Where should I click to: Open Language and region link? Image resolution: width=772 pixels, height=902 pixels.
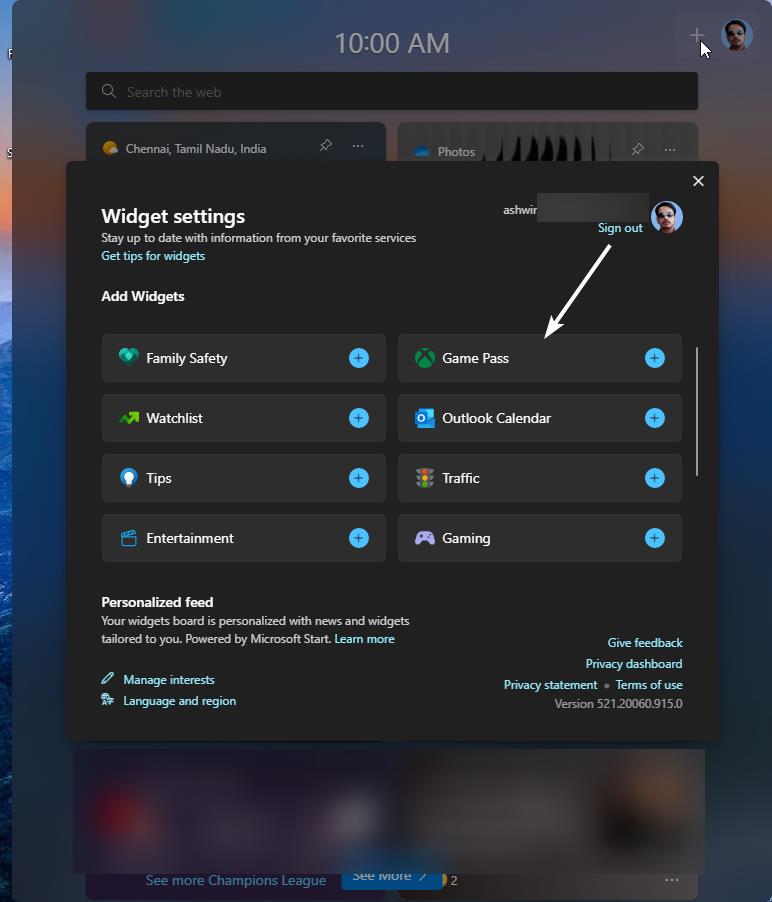(179, 701)
